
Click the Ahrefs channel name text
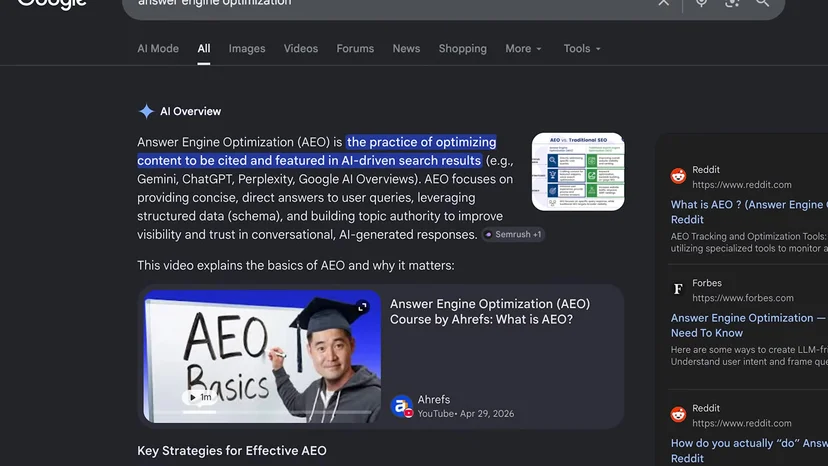(434, 399)
